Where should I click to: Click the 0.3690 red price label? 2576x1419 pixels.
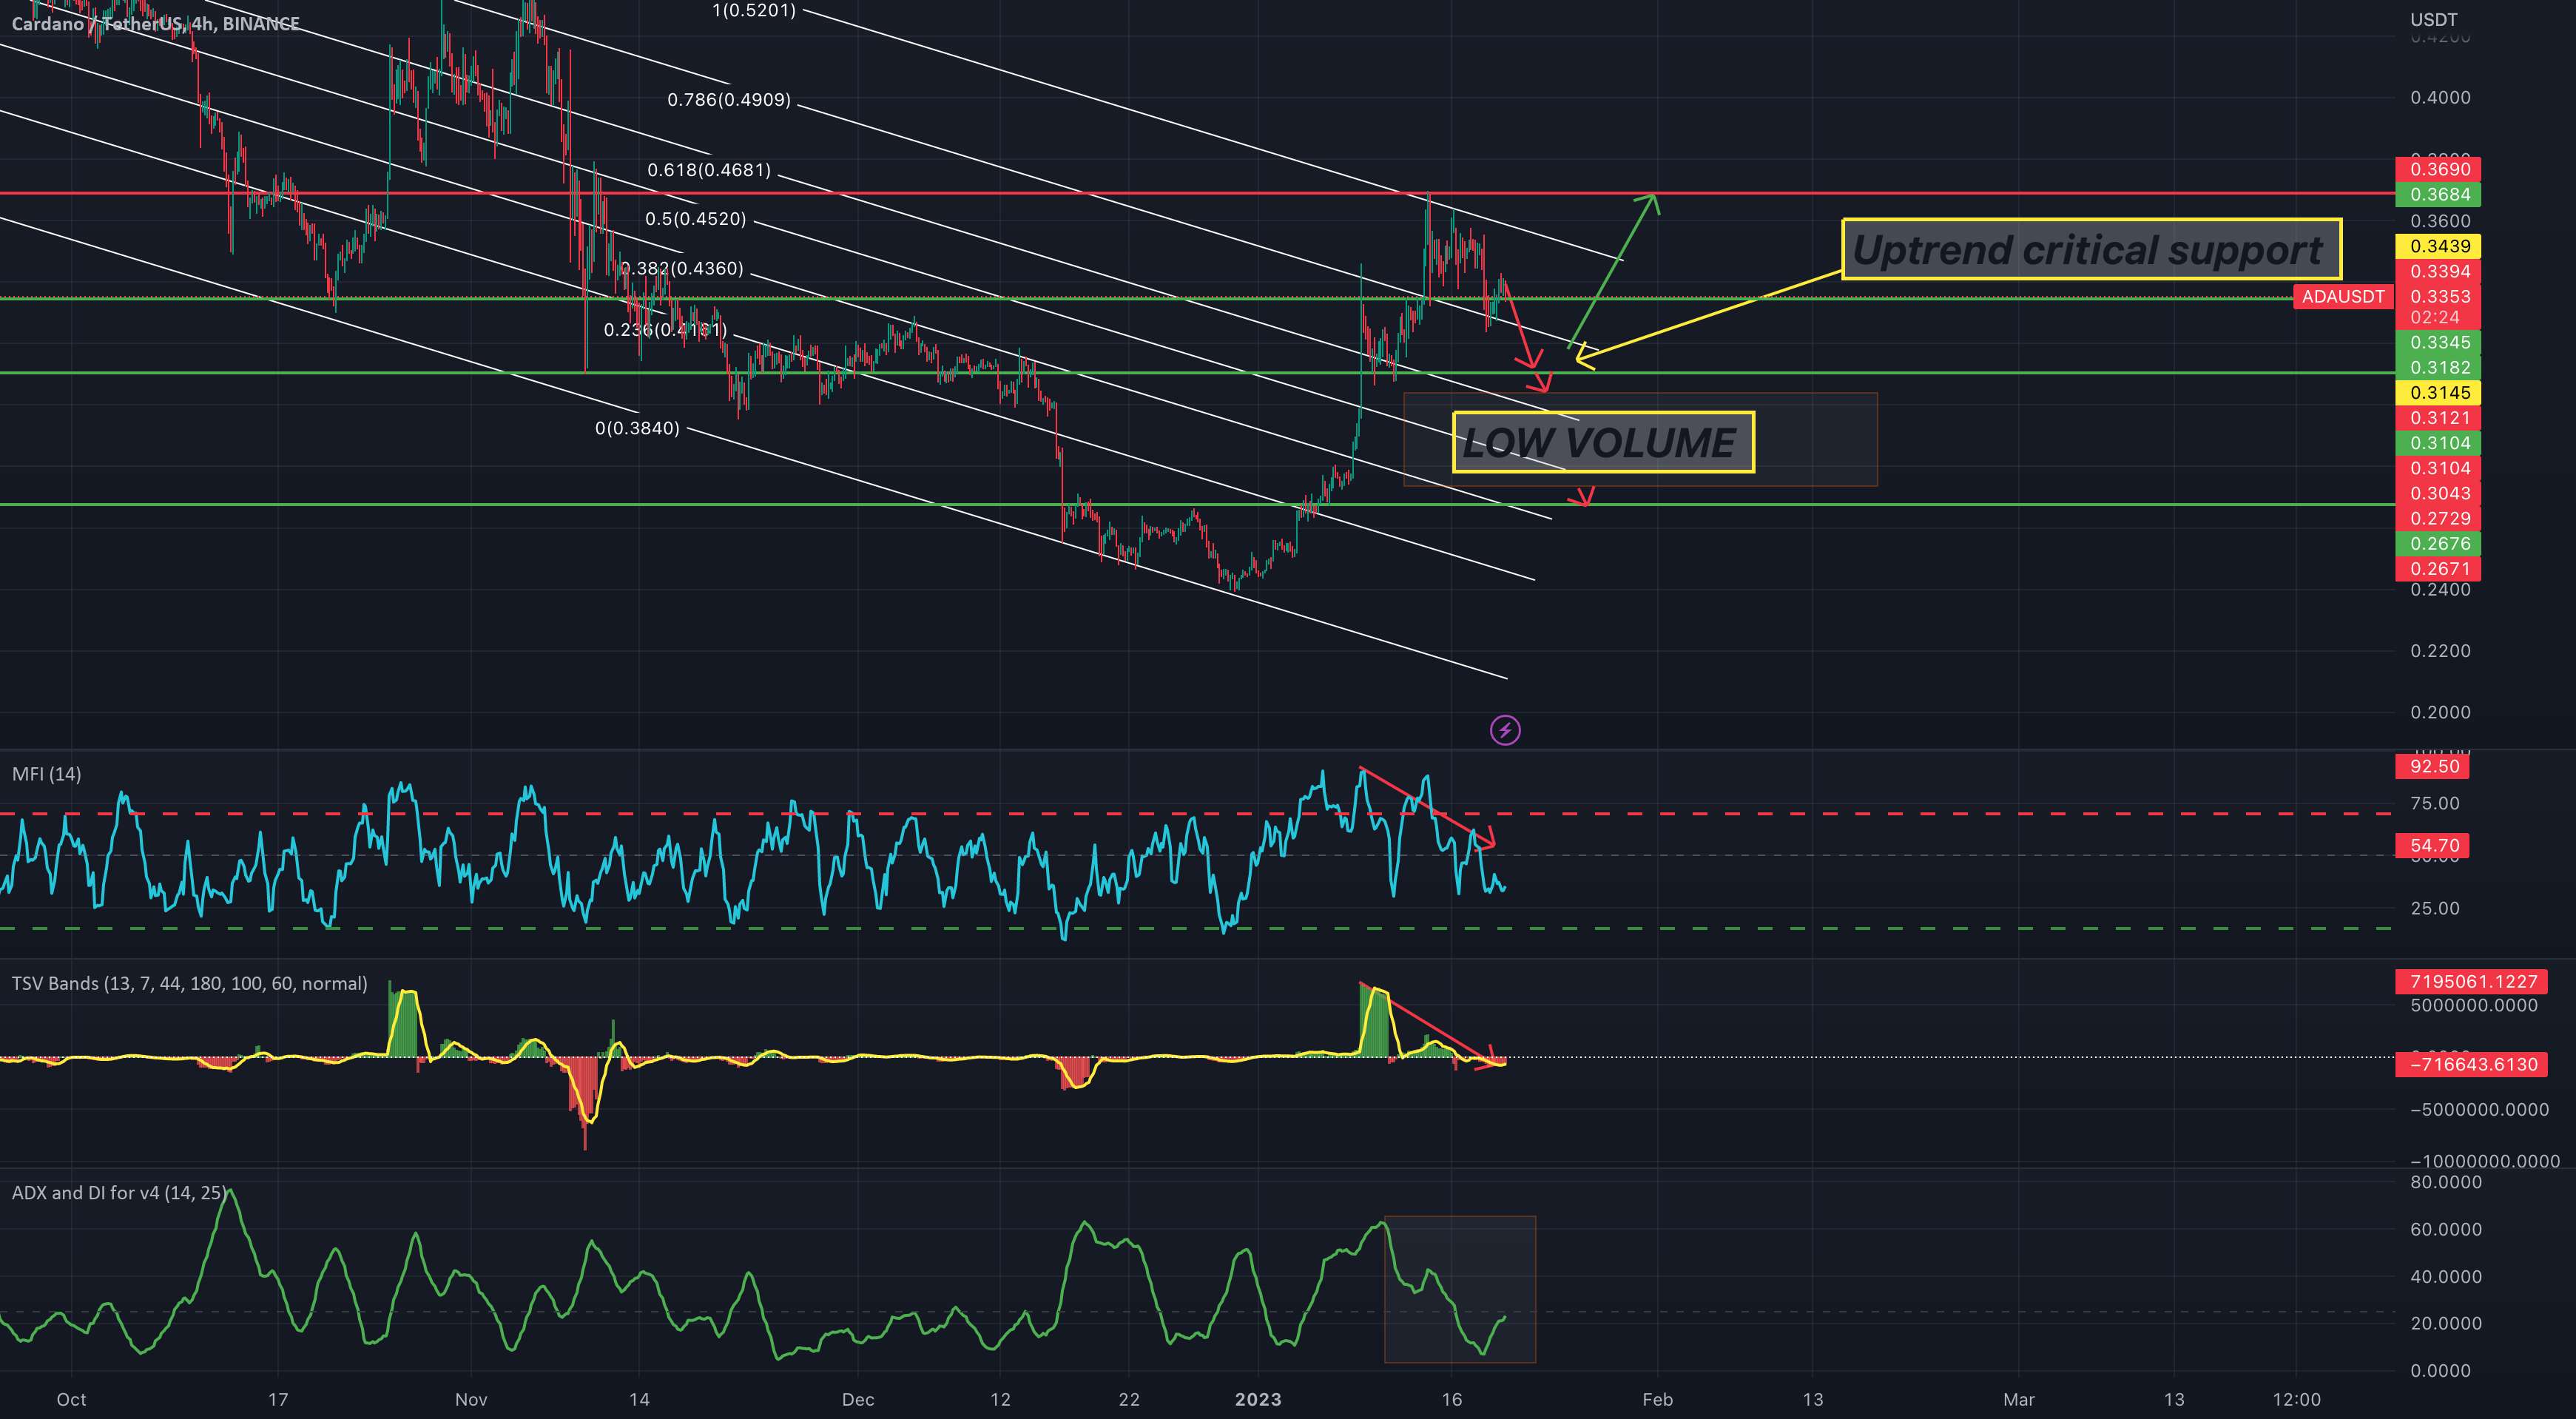2438,170
